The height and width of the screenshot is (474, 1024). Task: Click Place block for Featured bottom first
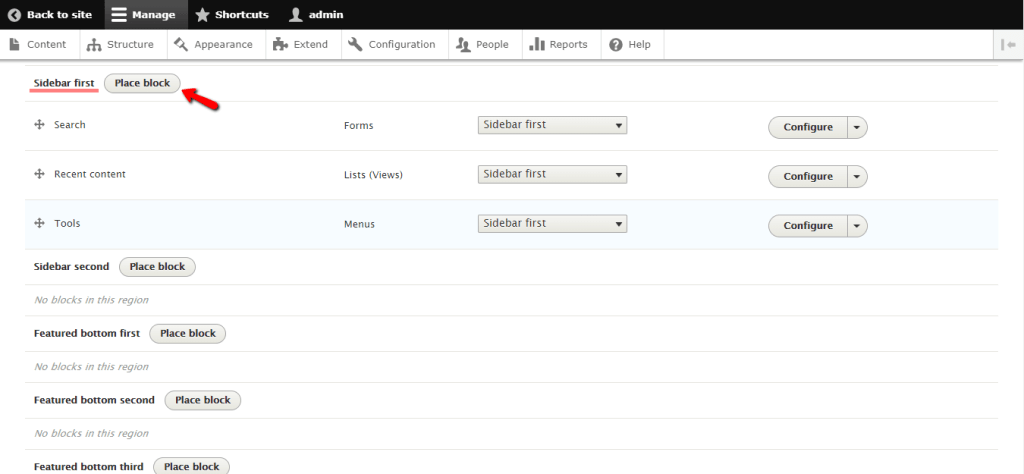(x=187, y=333)
